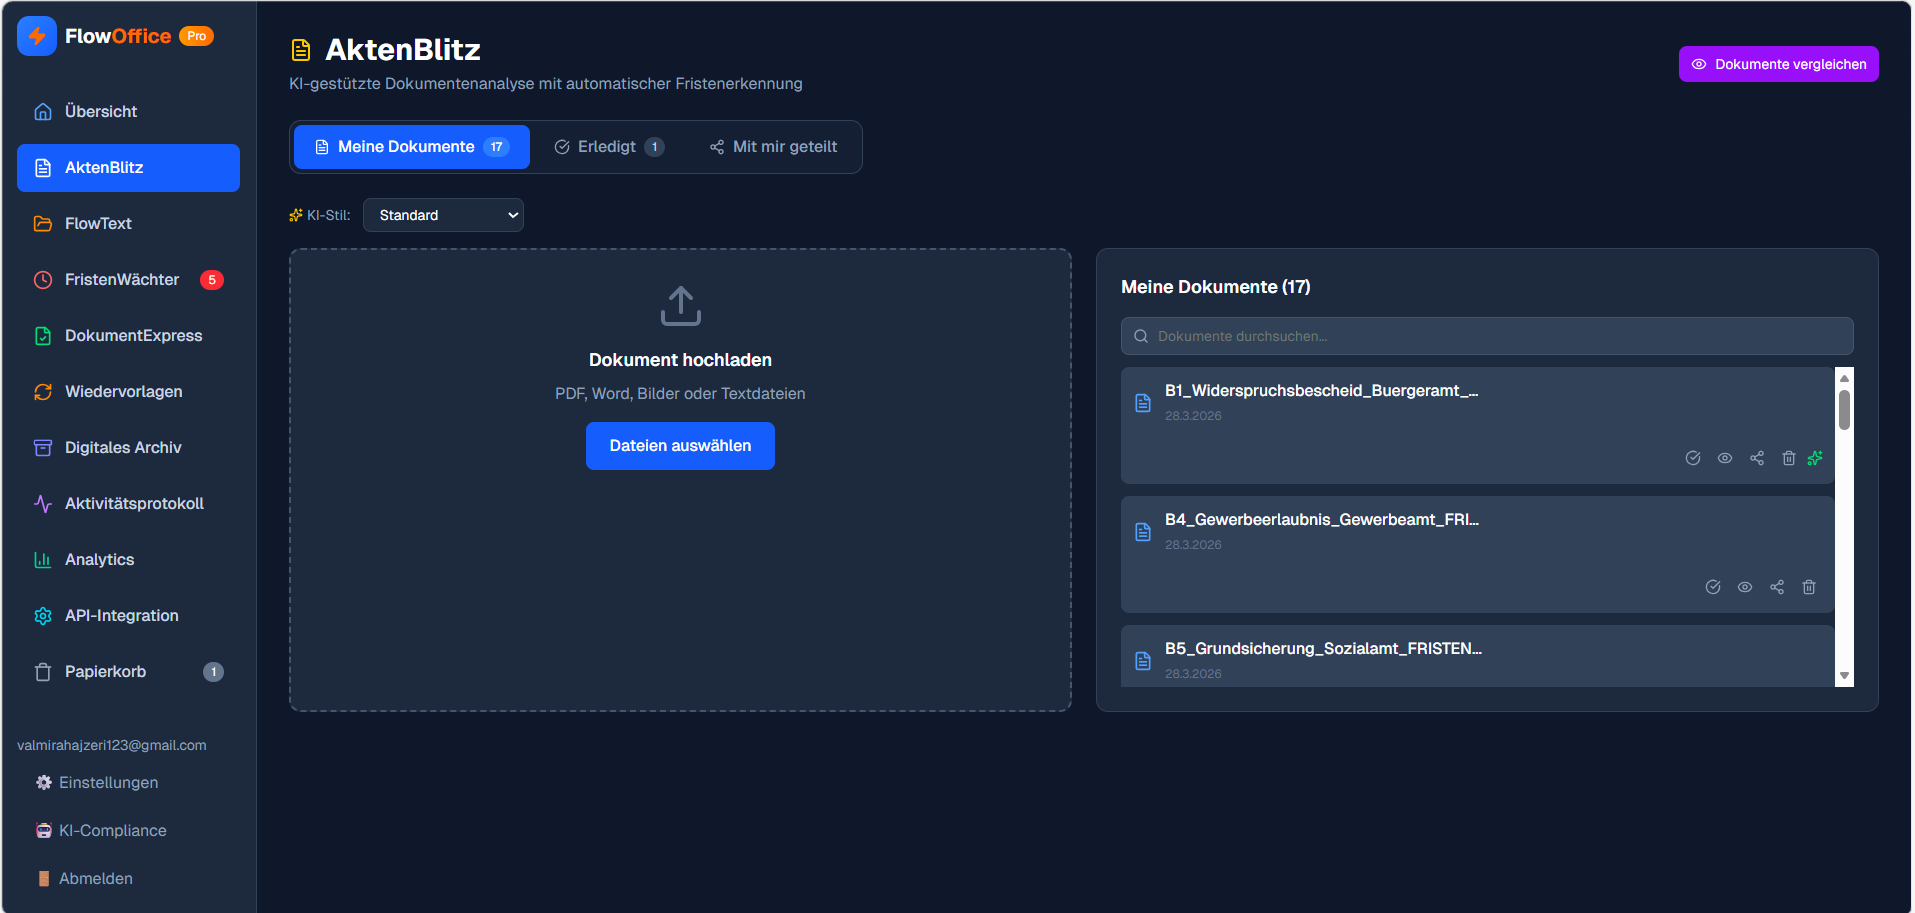Mark B4_Gewerbeerlaubnis as erledigt

point(1713,587)
